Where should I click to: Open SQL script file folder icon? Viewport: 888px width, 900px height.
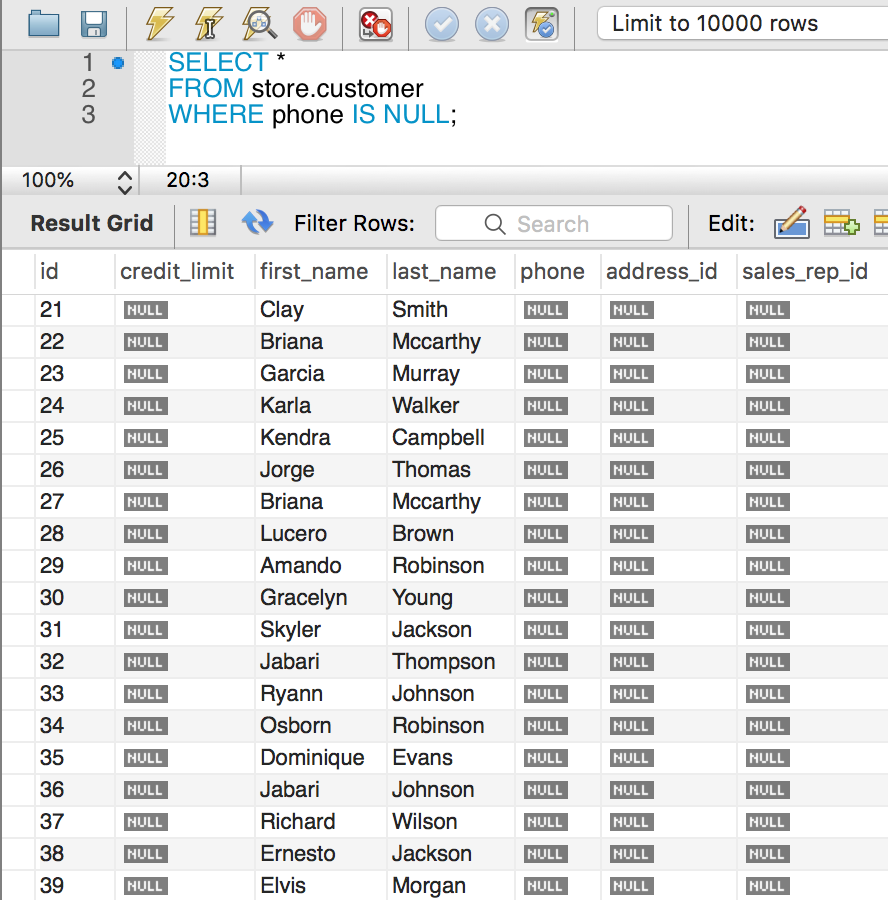(44, 25)
